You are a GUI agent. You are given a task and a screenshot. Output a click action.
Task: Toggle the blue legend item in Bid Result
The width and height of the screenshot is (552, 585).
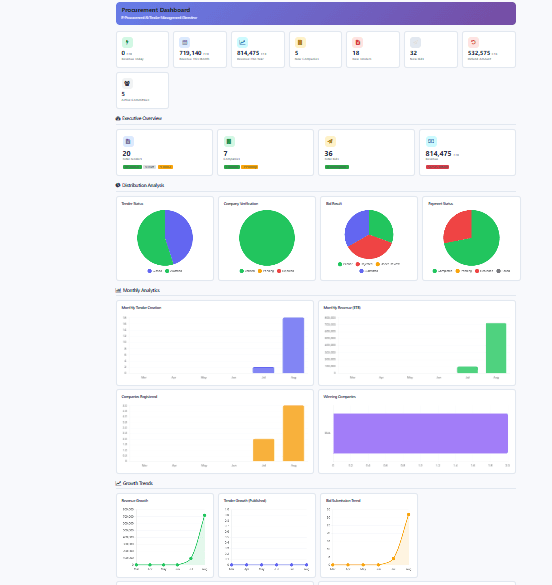pyautogui.click(x=368, y=271)
